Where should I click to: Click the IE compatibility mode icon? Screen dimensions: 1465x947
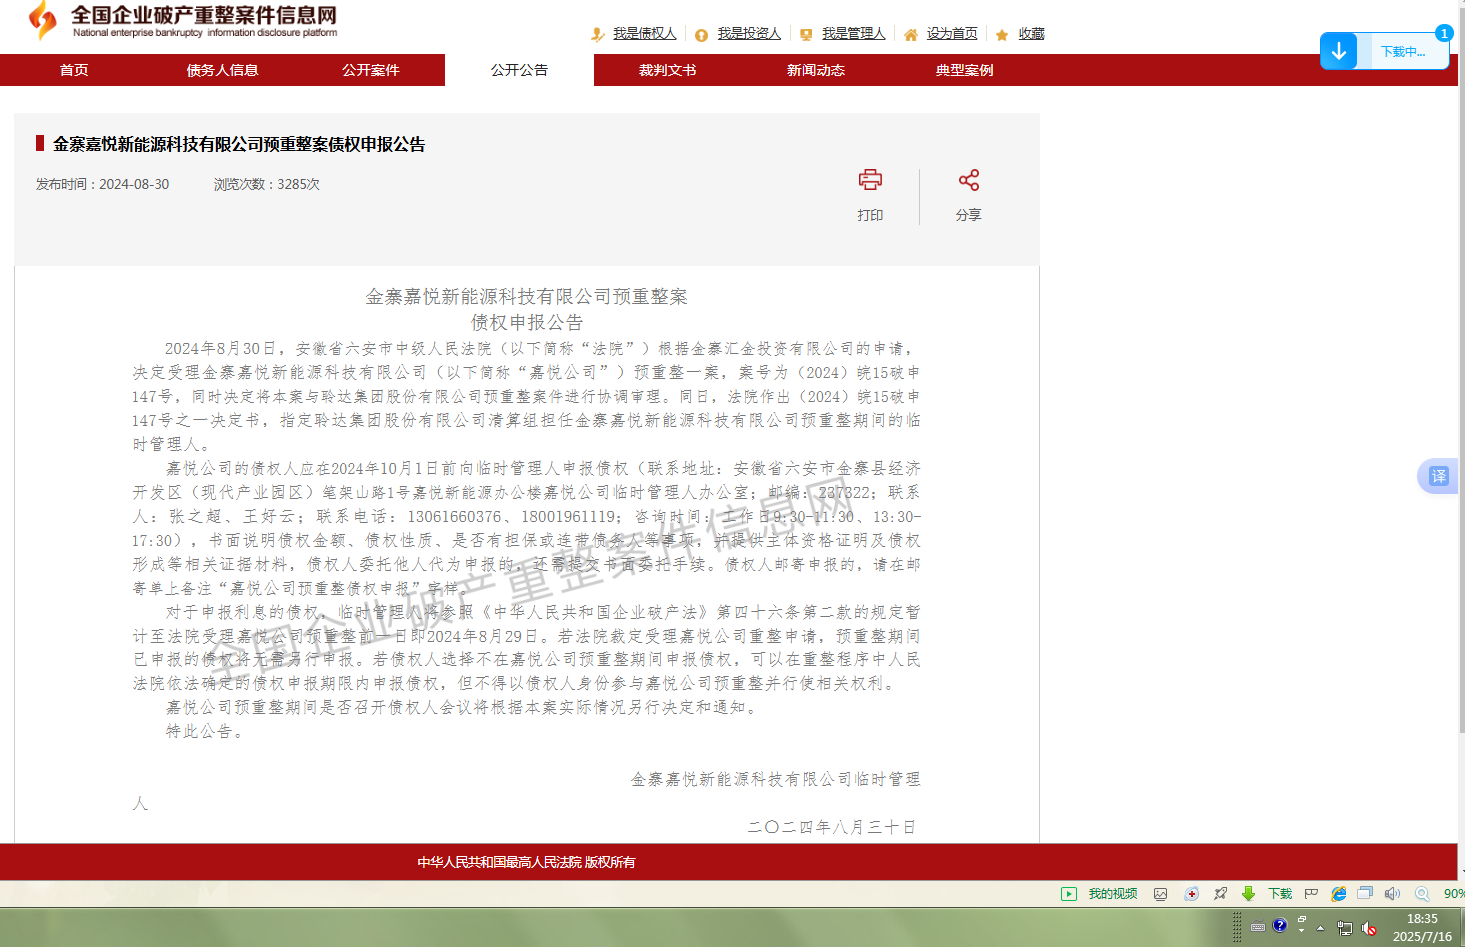click(x=1338, y=894)
